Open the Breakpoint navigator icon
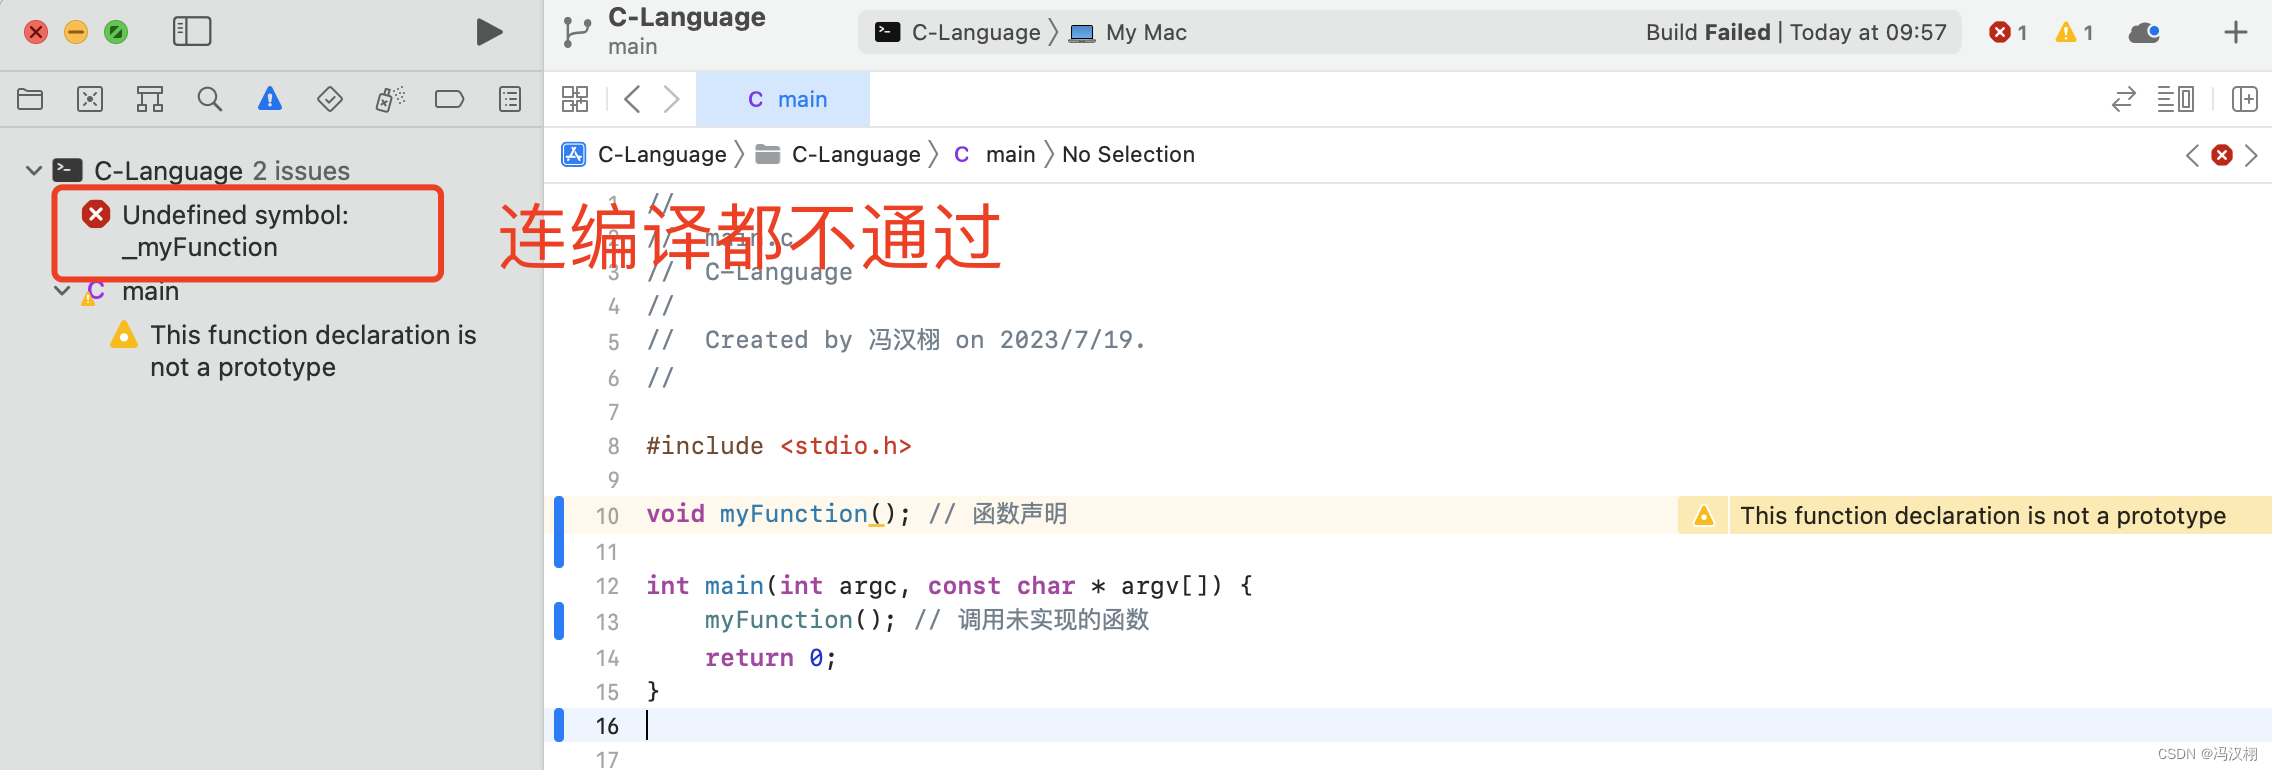 click(x=450, y=99)
